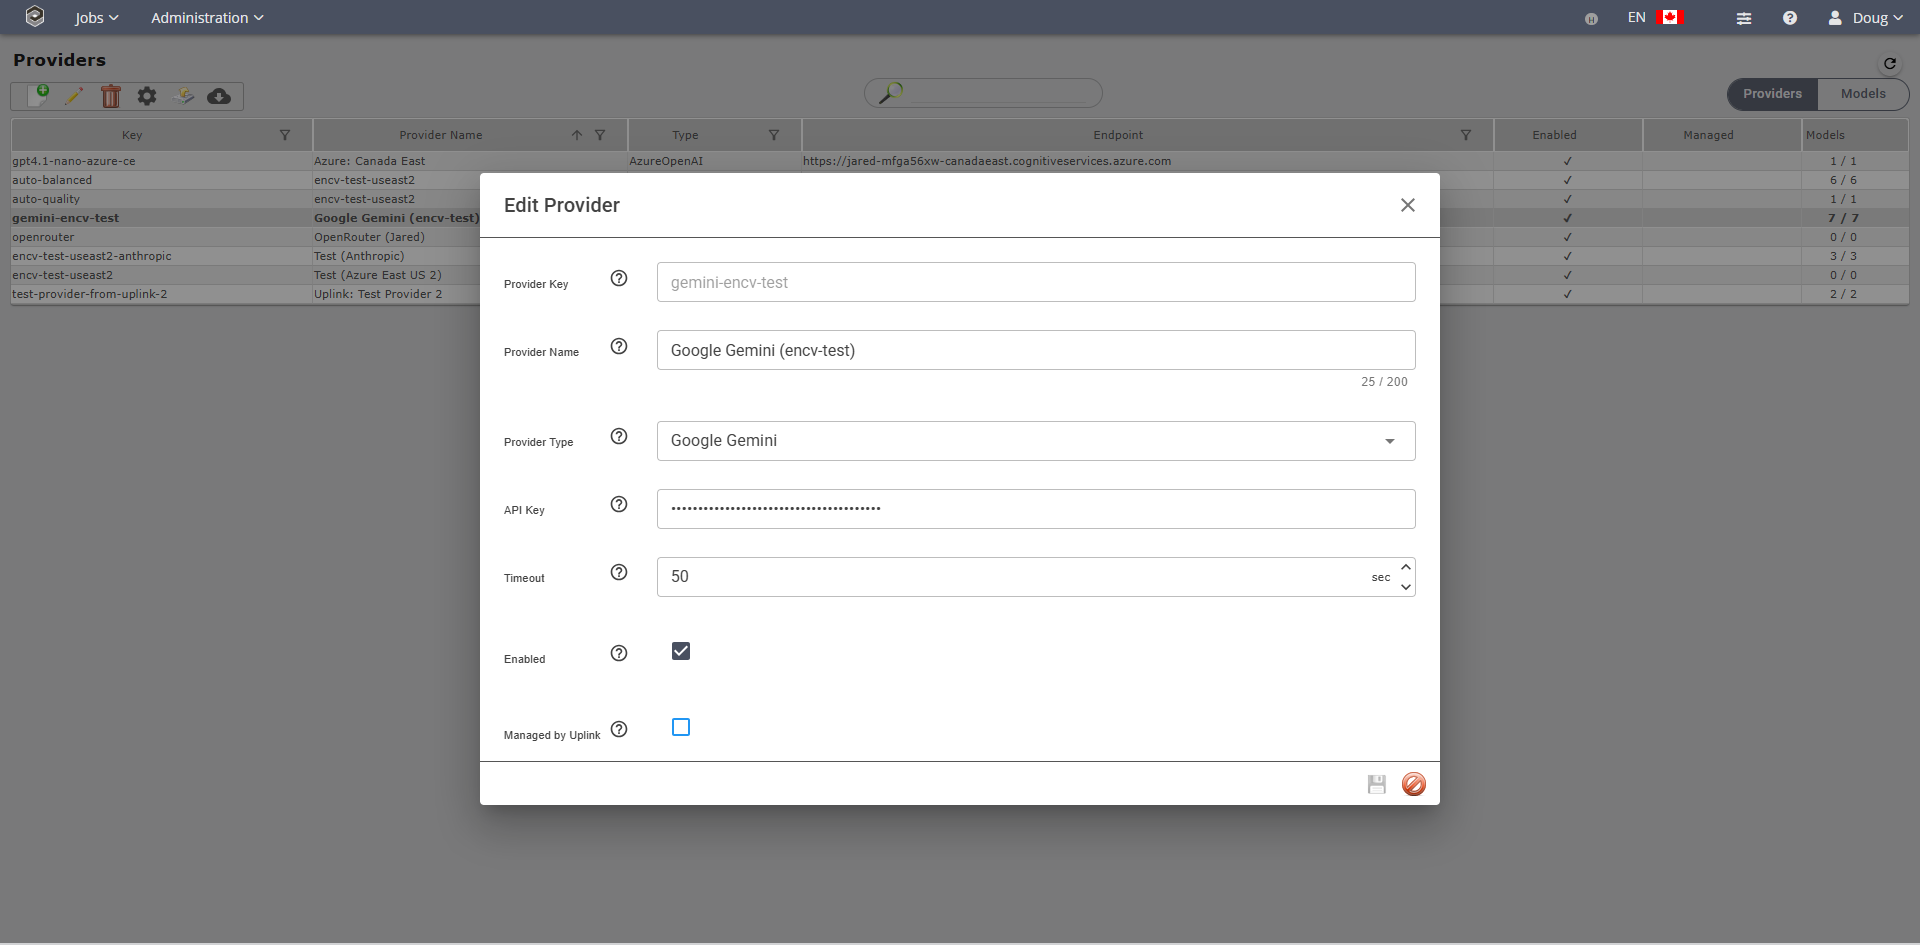Click the help icon beside API Key
Viewport: 1920px width, 945px height.
click(618, 504)
